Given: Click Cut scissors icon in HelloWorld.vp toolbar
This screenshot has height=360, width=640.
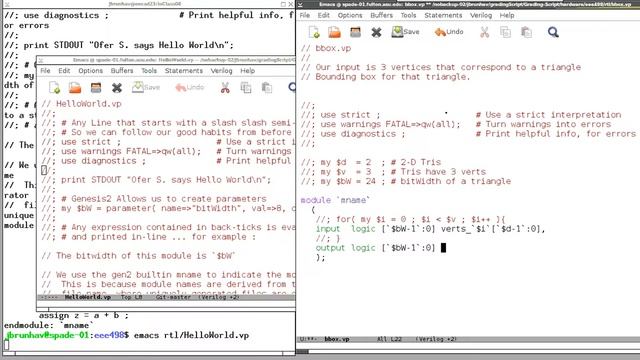Looking at the screenshot, I should click(x=225, y=87).
